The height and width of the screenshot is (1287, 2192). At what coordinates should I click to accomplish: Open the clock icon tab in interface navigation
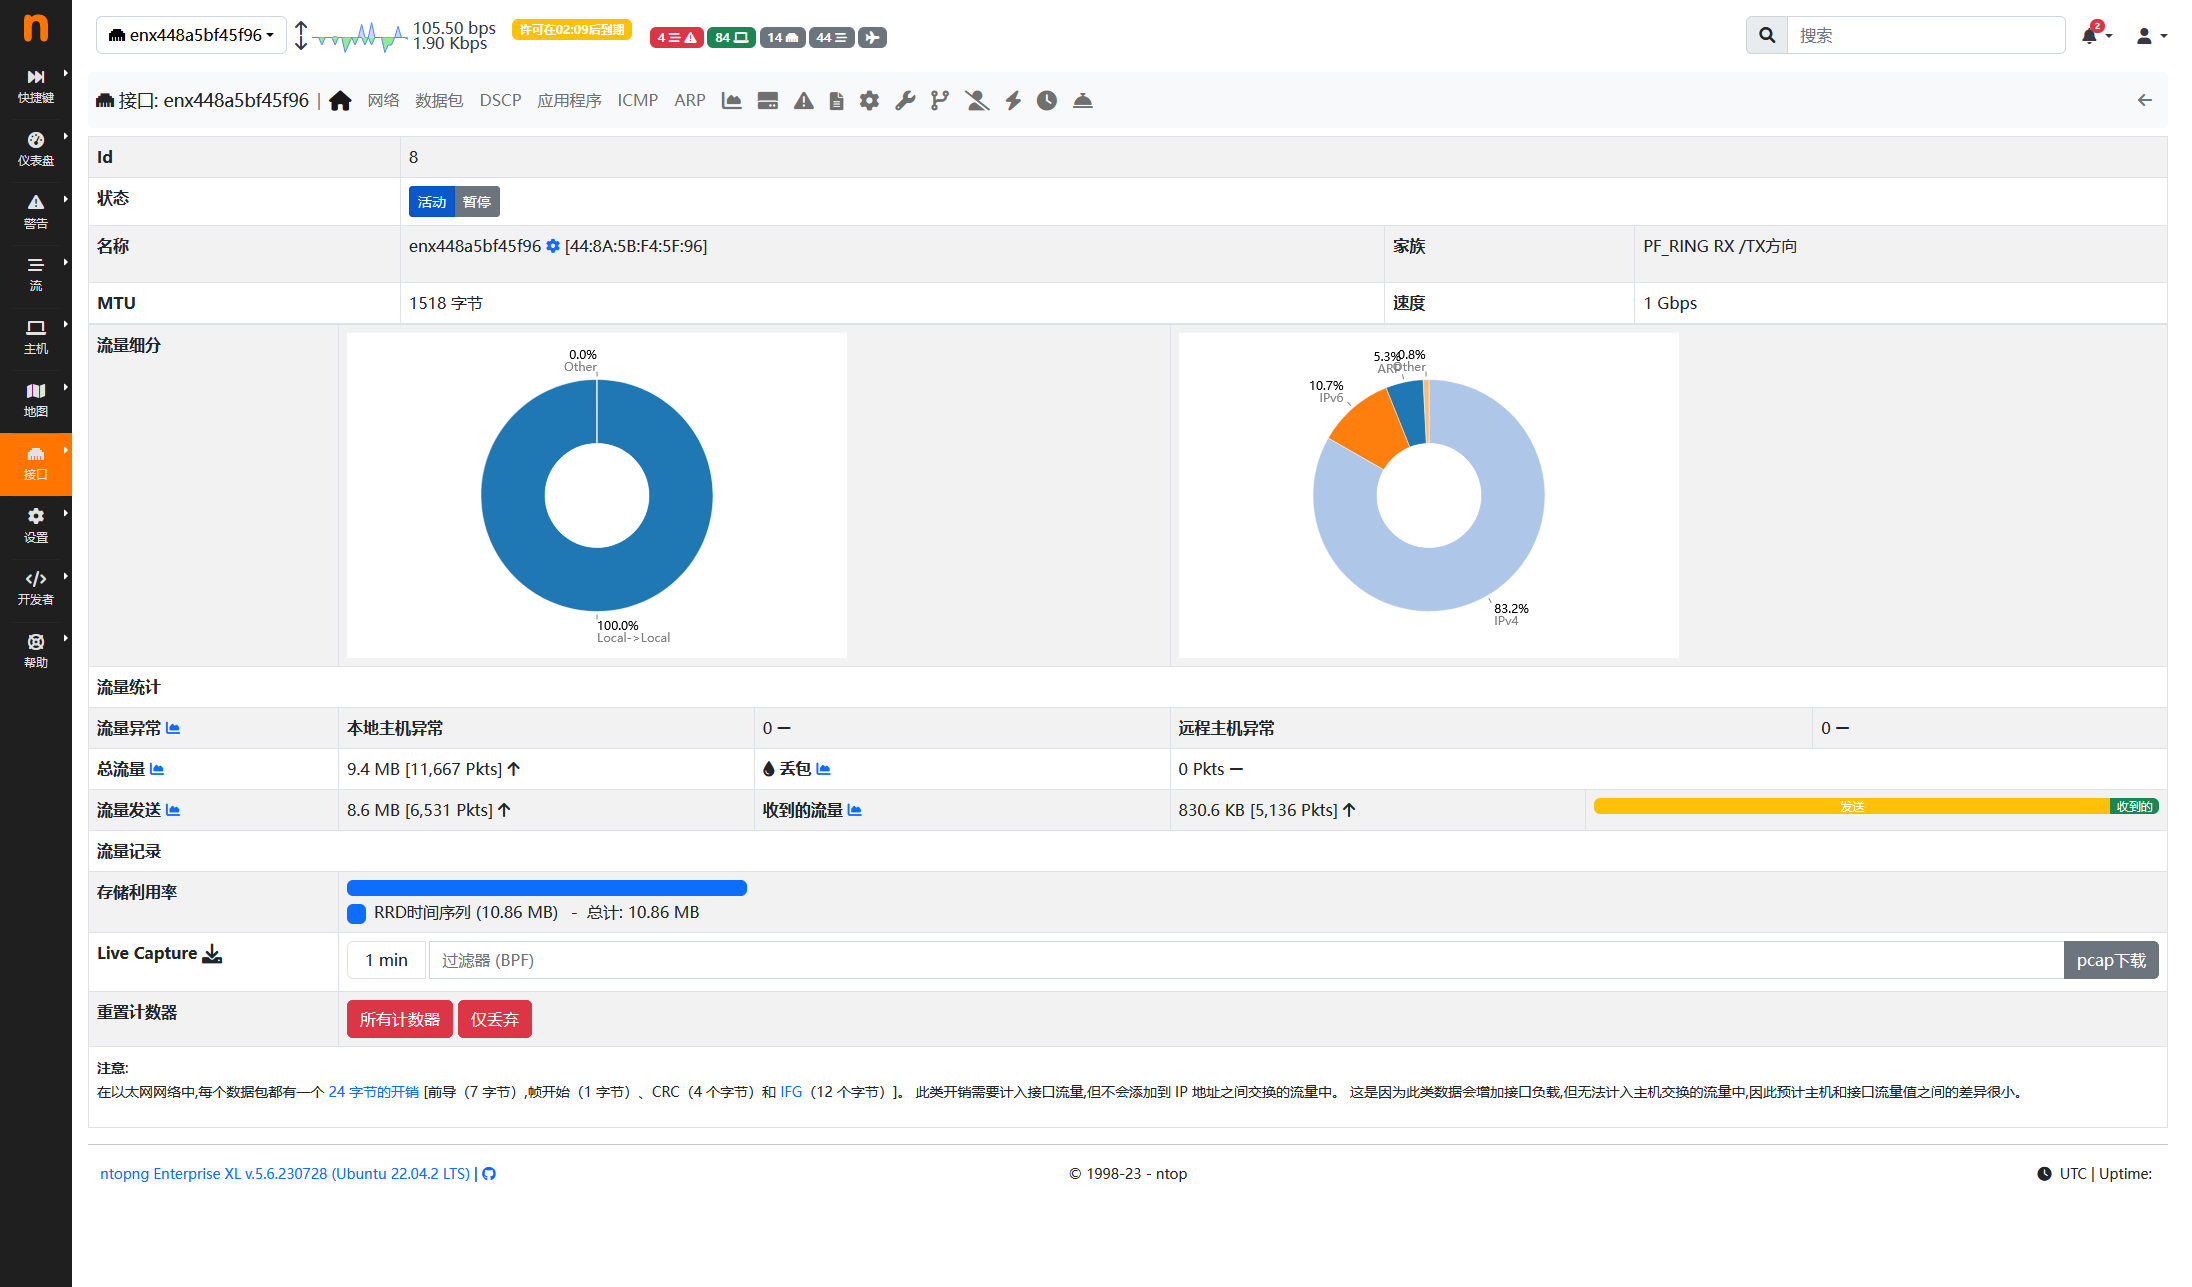coord(1047,101)
